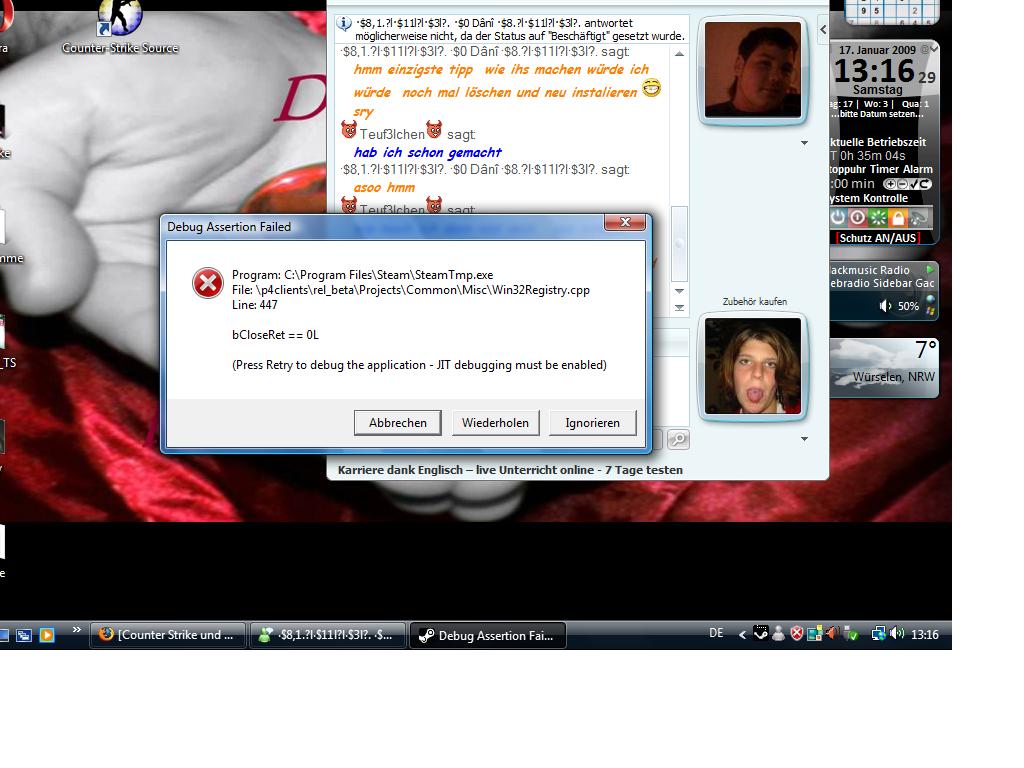Open the Würselen, NRW weather gadget
This screenshot has width=1024, height=768.
(x=884, y=368)
